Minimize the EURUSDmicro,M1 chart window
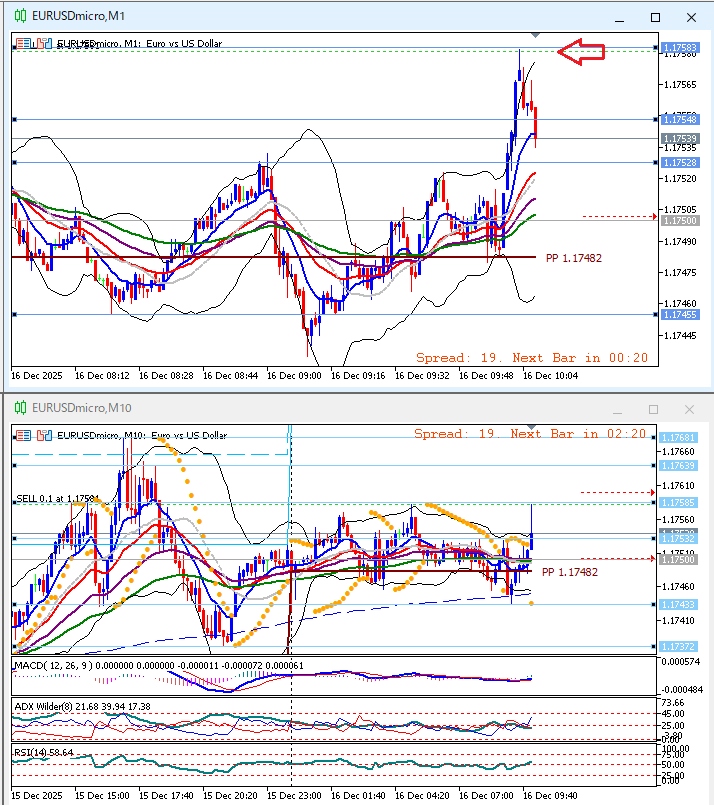The image size is (714, 805). click(618, 17)
